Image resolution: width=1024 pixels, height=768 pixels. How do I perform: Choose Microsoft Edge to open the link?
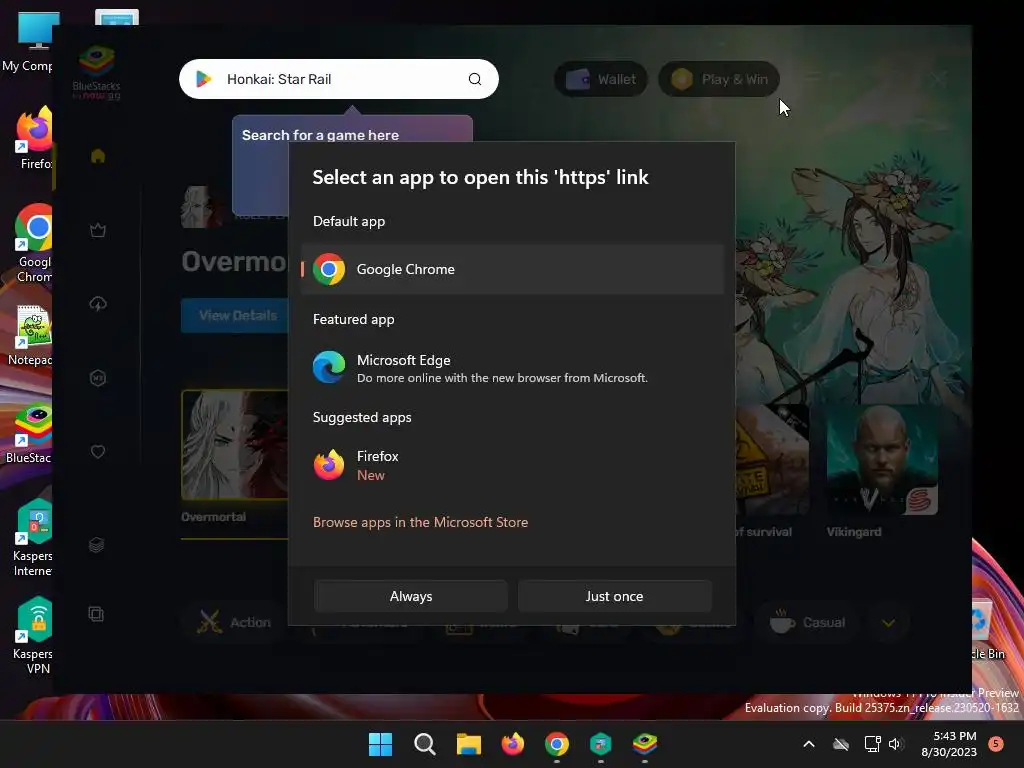pos(513,368)
